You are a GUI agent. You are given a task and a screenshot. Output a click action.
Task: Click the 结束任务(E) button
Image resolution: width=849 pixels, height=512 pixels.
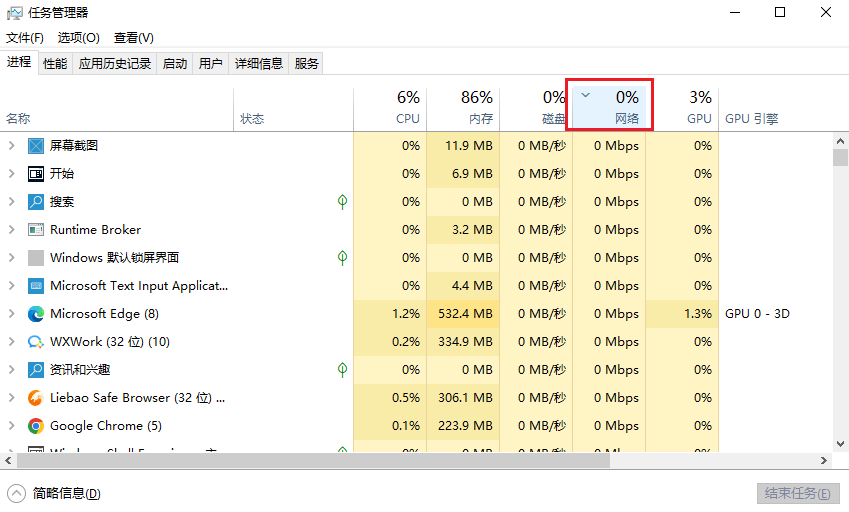[798, 494]
